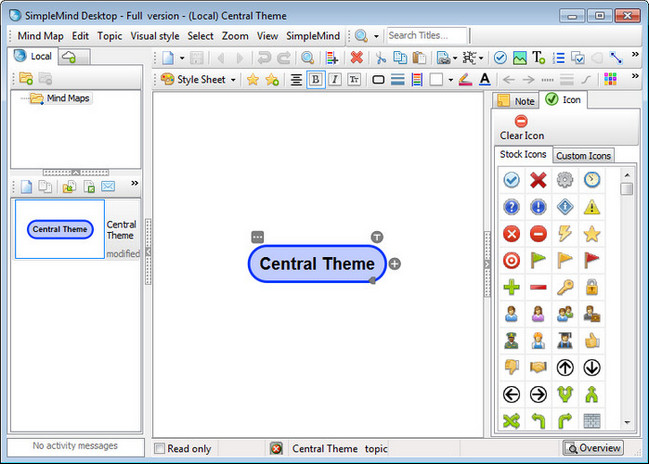649x464 pixels.
Task: Pick the padlock stock icon
Action: [592, 288]
